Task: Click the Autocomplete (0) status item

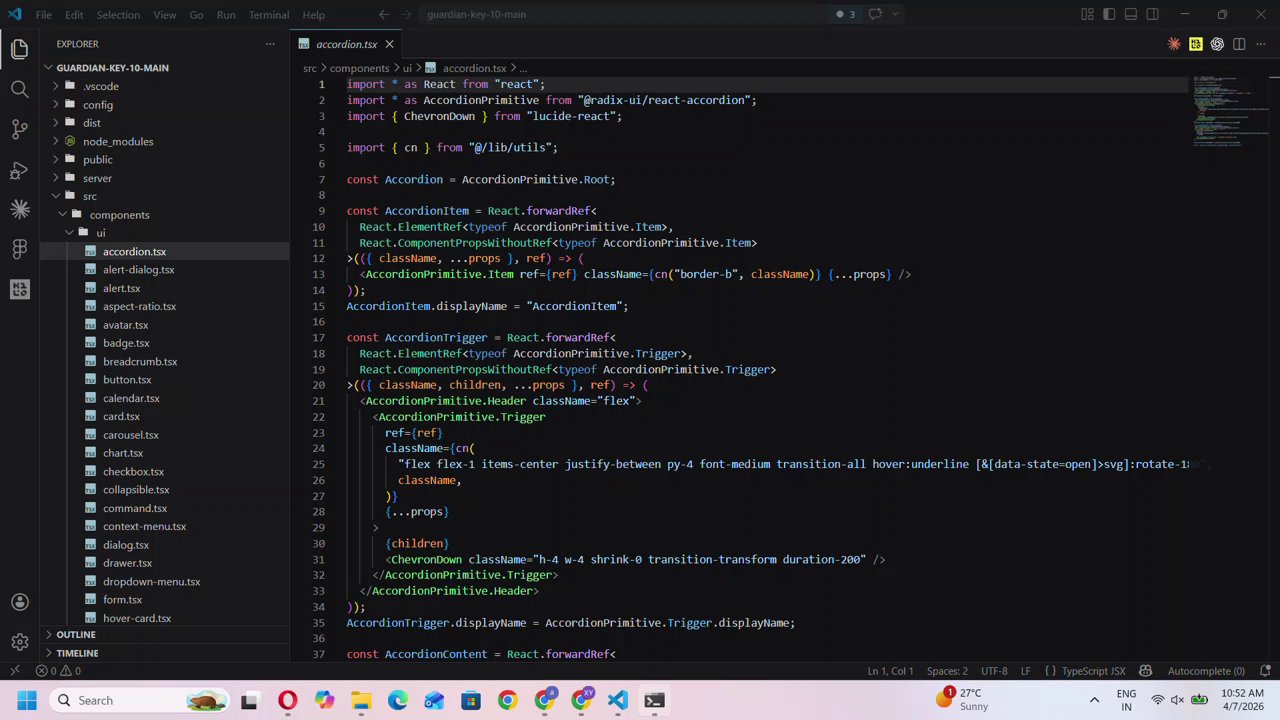Action: click(1206, 671)
